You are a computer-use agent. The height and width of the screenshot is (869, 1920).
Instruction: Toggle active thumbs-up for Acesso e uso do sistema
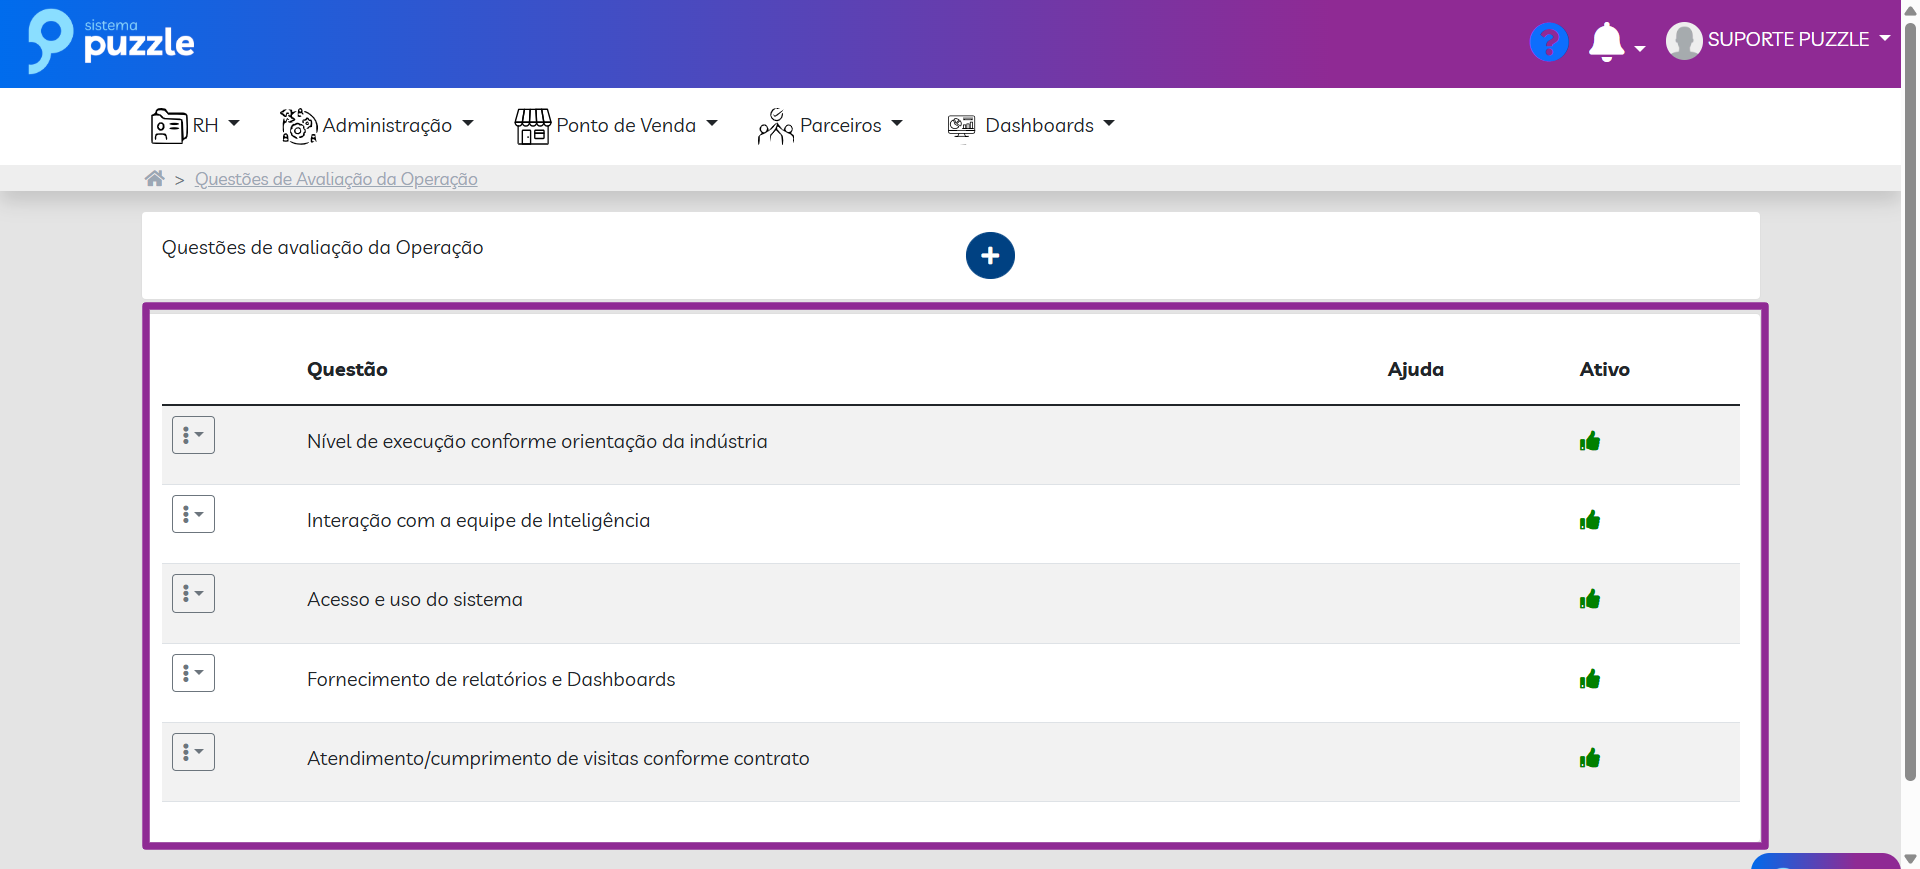1590,600
